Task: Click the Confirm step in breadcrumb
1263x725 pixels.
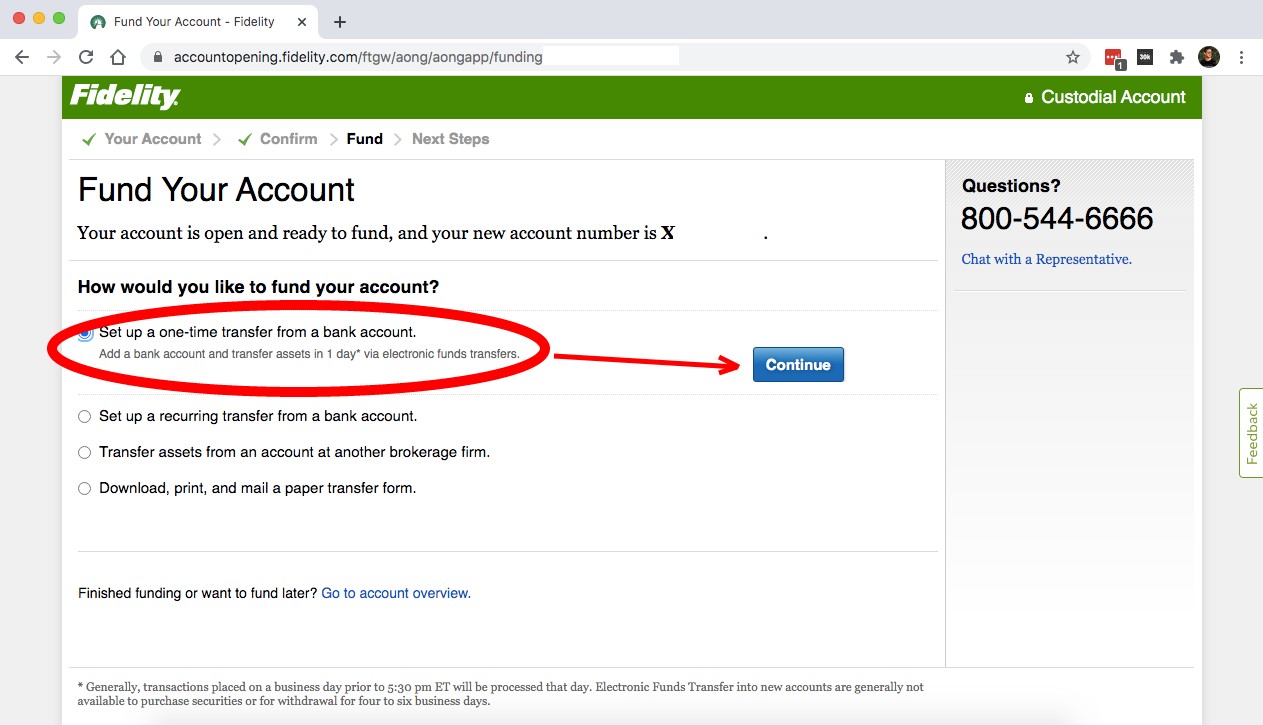Action: (x=288, y=139)
